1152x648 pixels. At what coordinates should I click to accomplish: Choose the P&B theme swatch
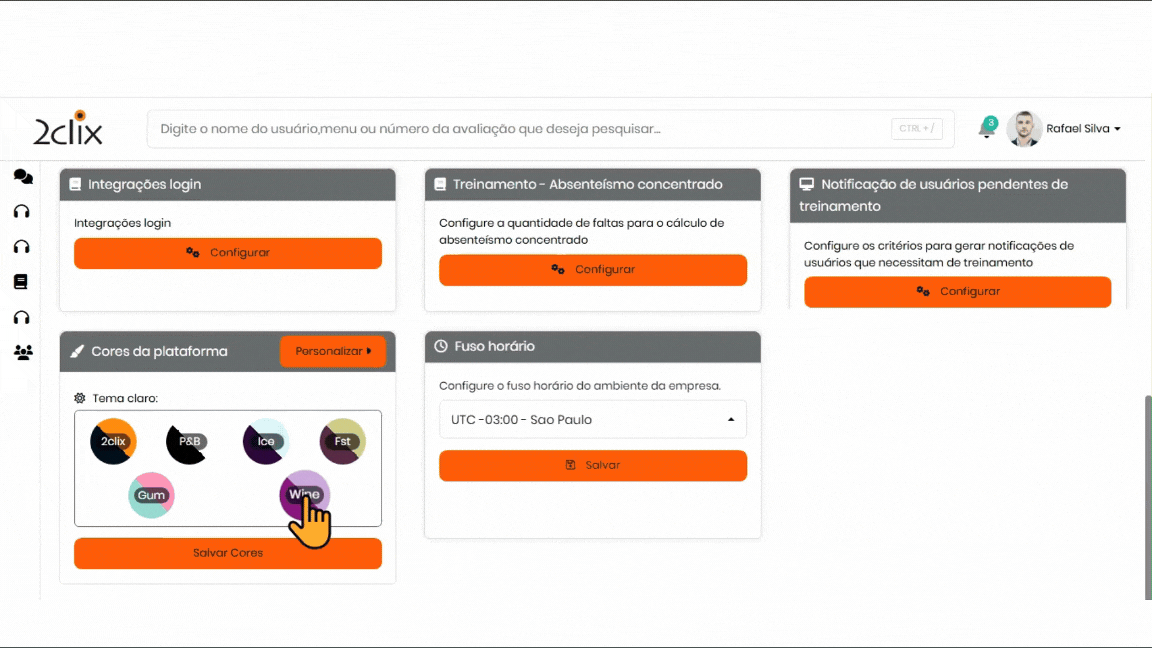tap(189, 441)
